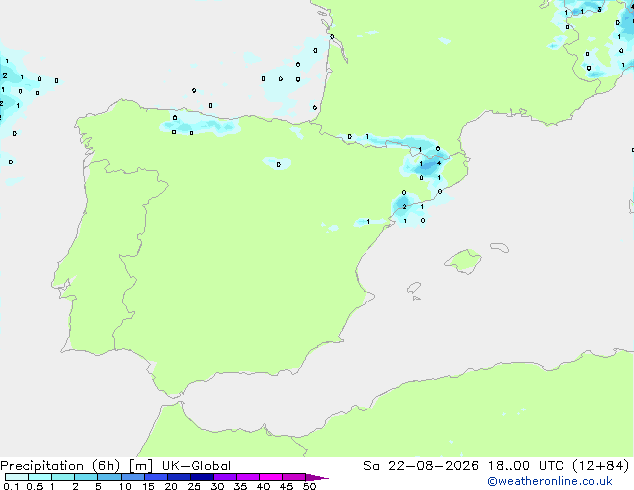Click the 25–30 navy legend box
Screen dimensions: 634x490
pyautogui.click(x=202, y=477)
